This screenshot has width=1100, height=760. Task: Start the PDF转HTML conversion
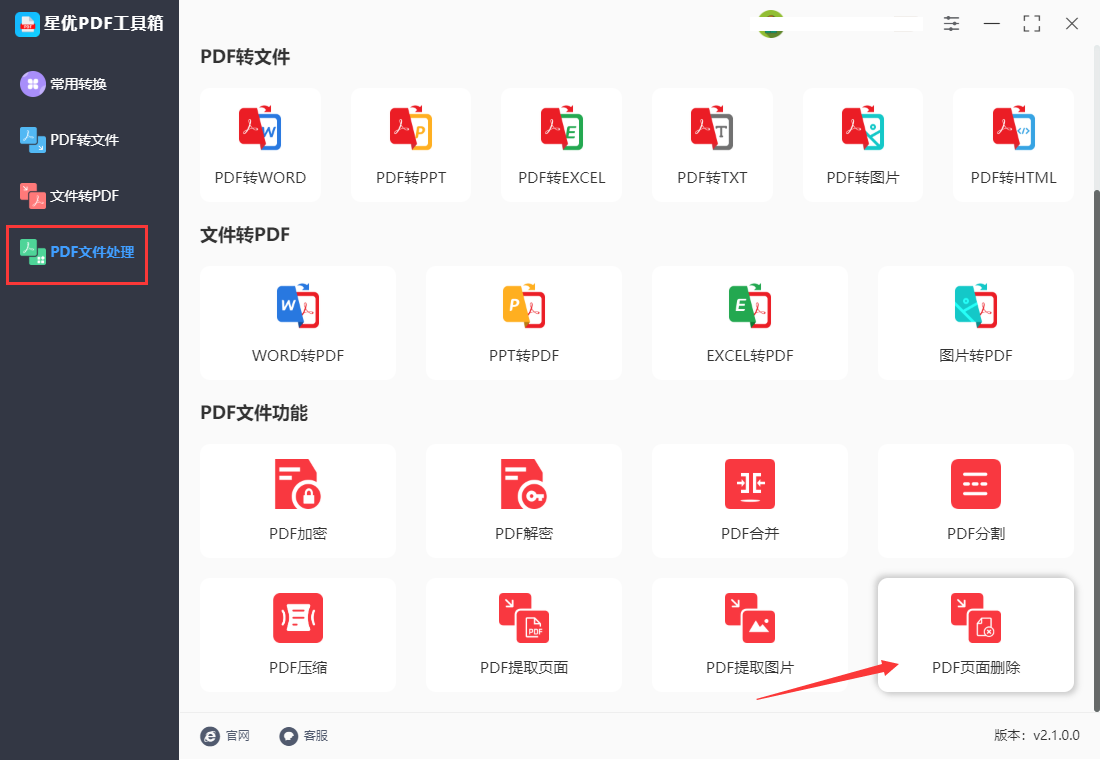[x=1013, y=145]
